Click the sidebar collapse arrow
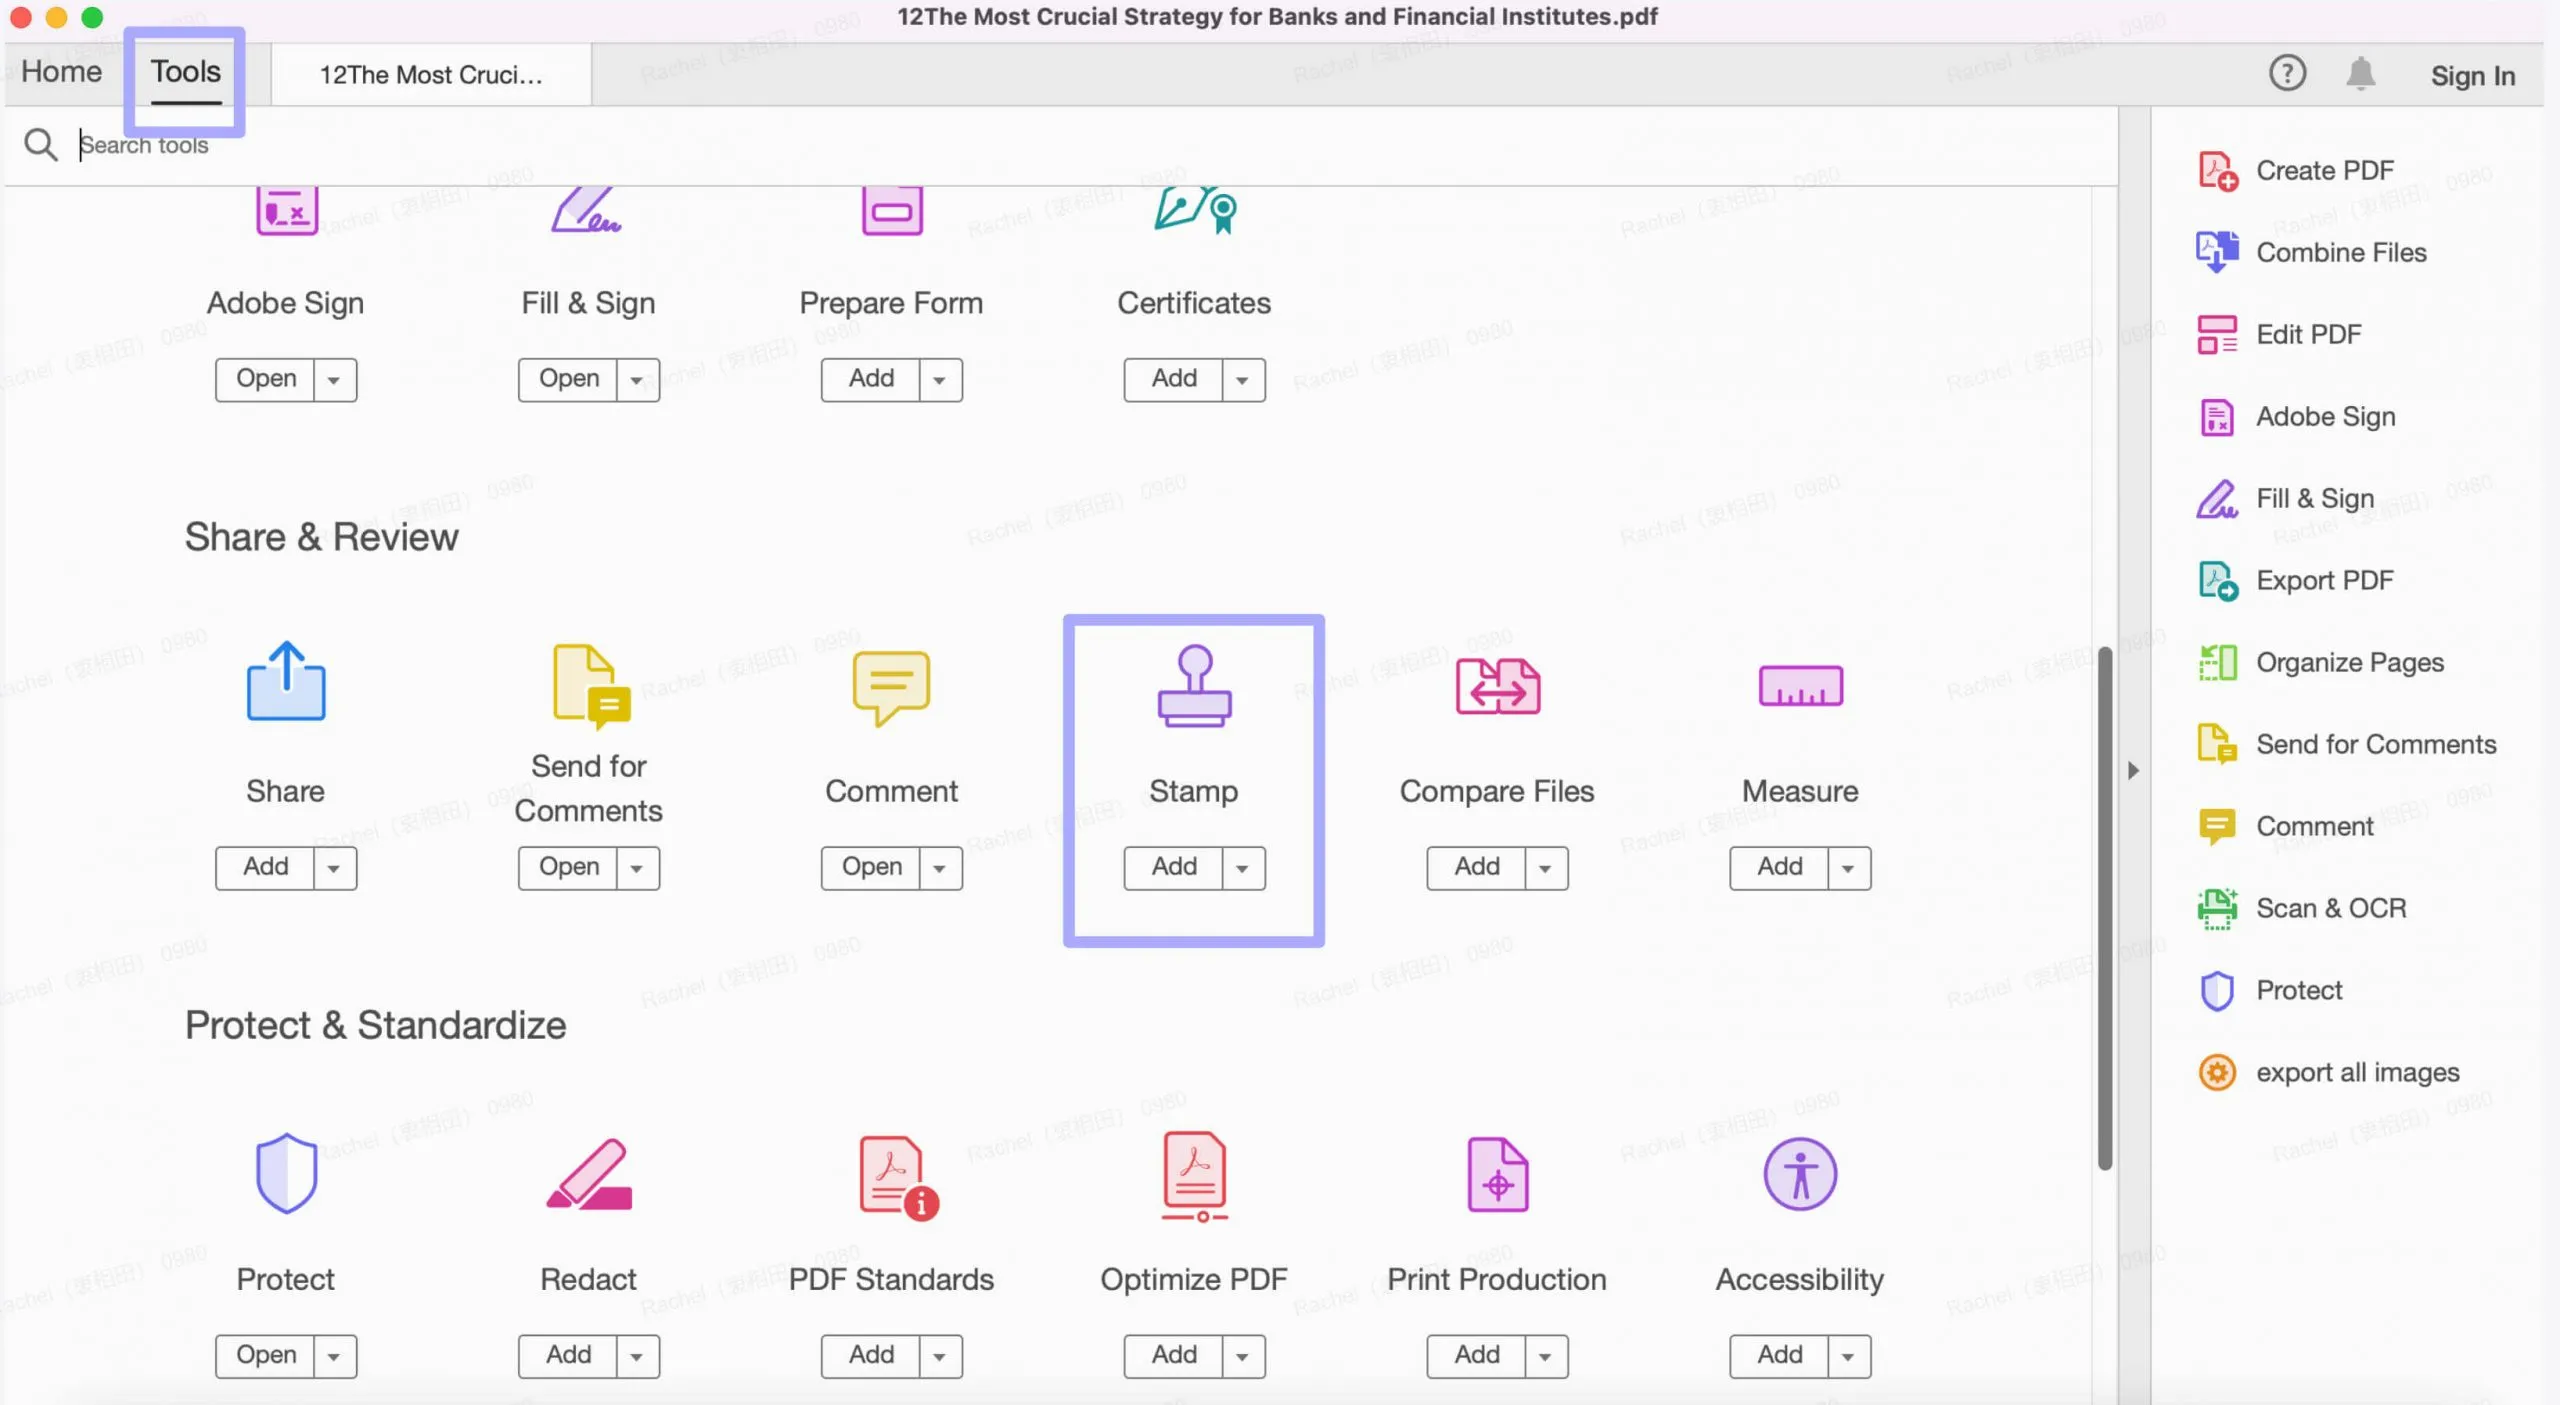Viewport: 2560px width, 1405px height. (2131, 768)
